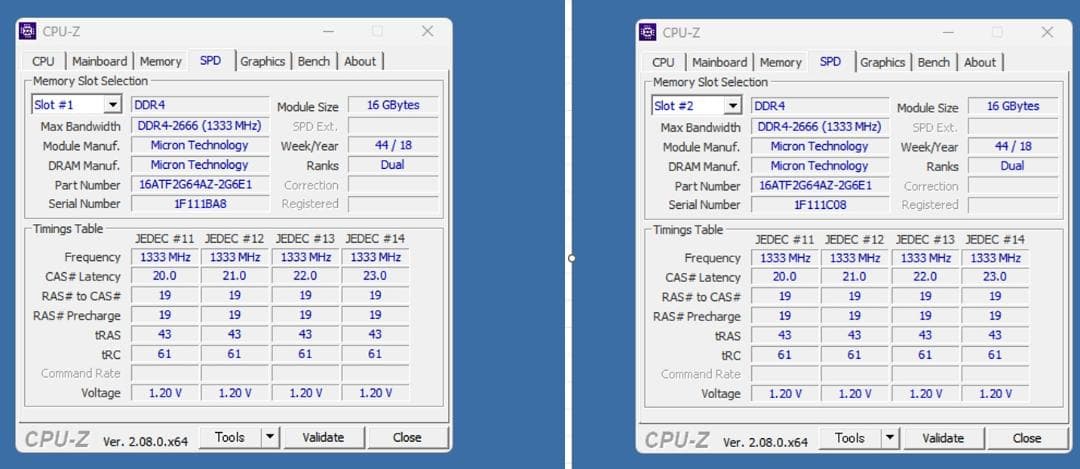Click JEDEC #11 Voltage 1.20 V in right window
Image resolution: width=1080 pixels, height=469 pixels.
pyautogui.click(x=785, y=393)
